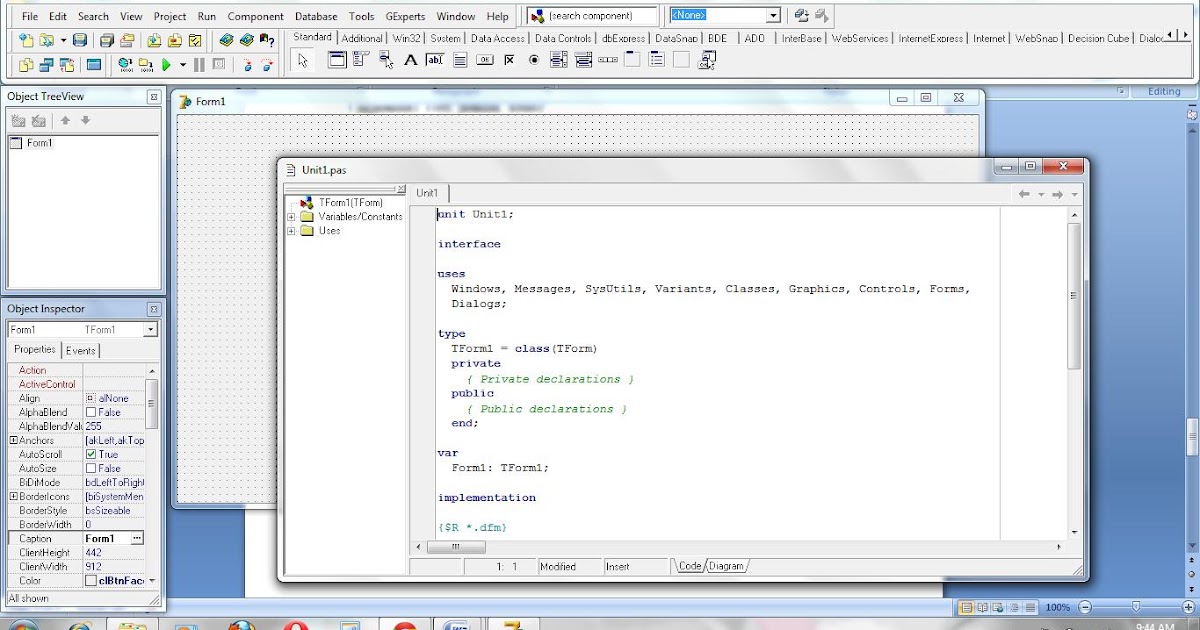
Task: Select the ActionList component icon
Action: [706, 60]
